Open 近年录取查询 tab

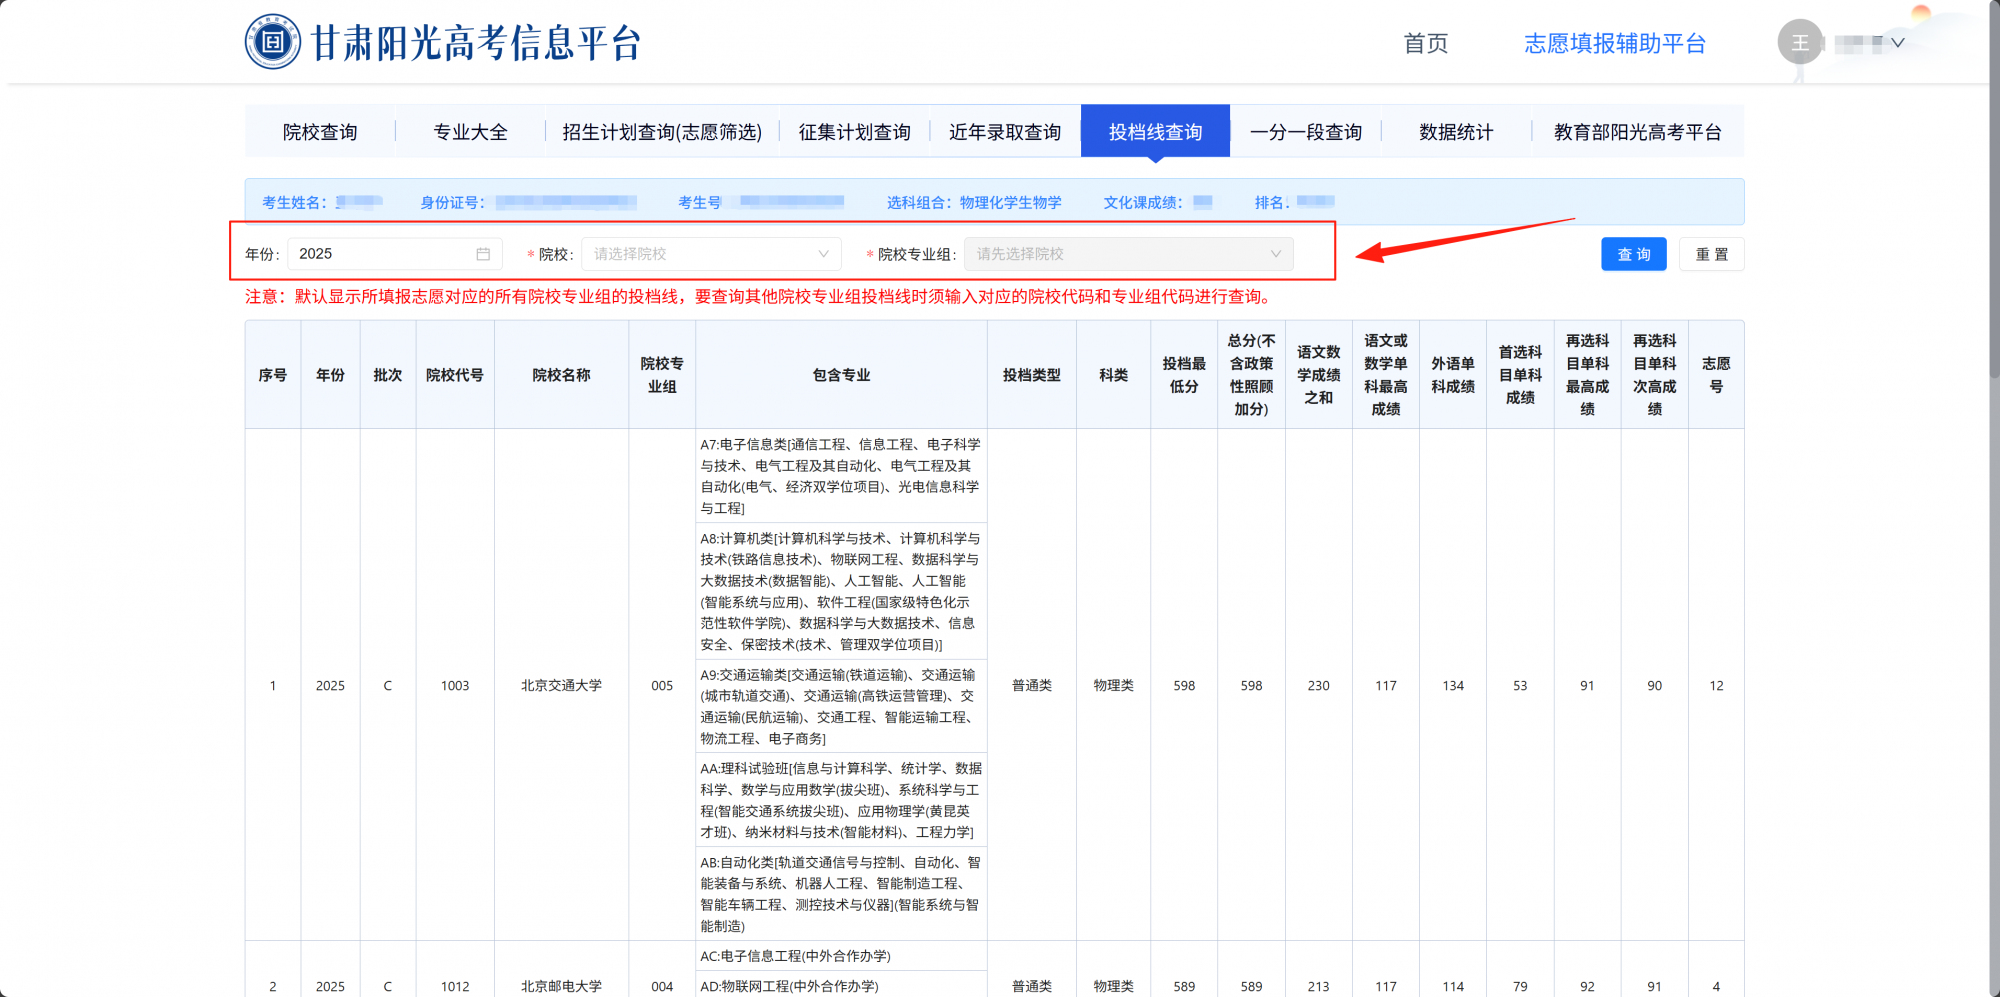point(1005,132)
